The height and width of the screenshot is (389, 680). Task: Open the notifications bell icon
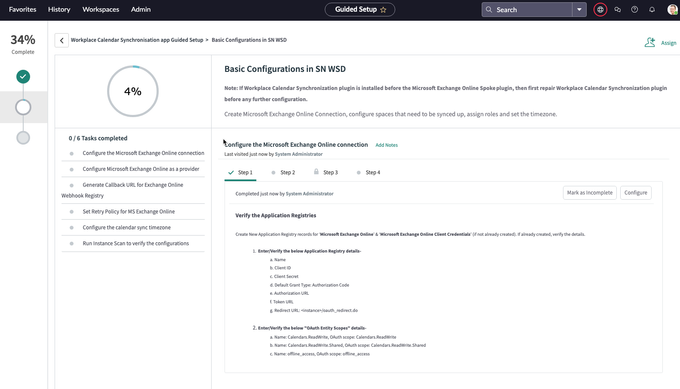(652, 10)
